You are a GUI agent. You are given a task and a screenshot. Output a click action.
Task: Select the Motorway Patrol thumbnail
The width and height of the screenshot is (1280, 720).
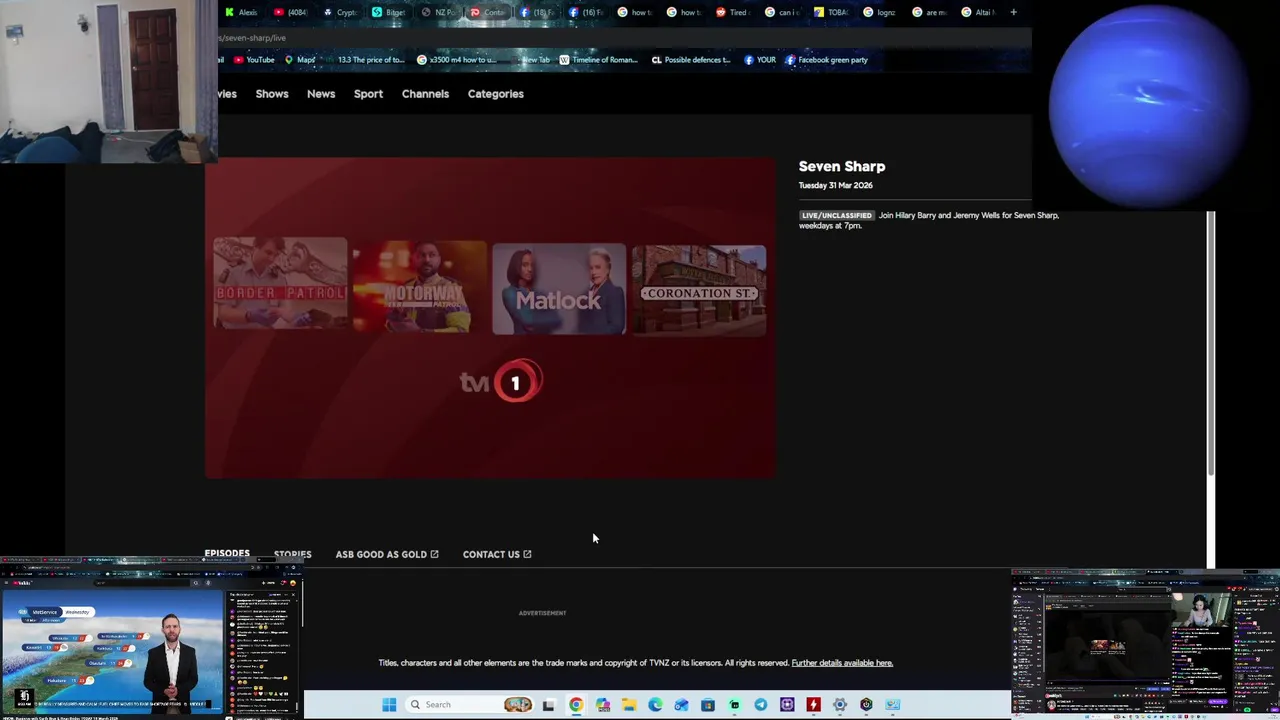419,287
